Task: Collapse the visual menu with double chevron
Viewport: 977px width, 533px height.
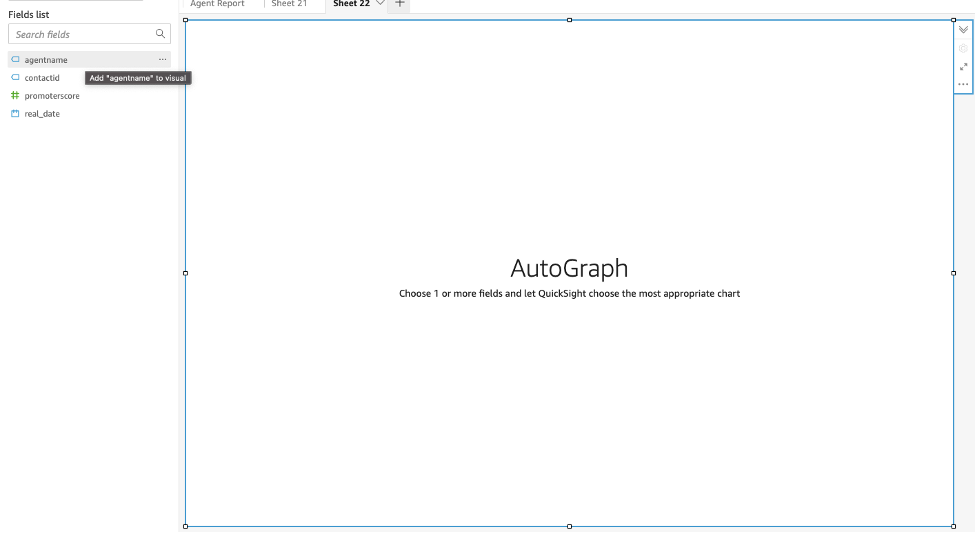Action: pyautogui.click(x=963, y=29)
